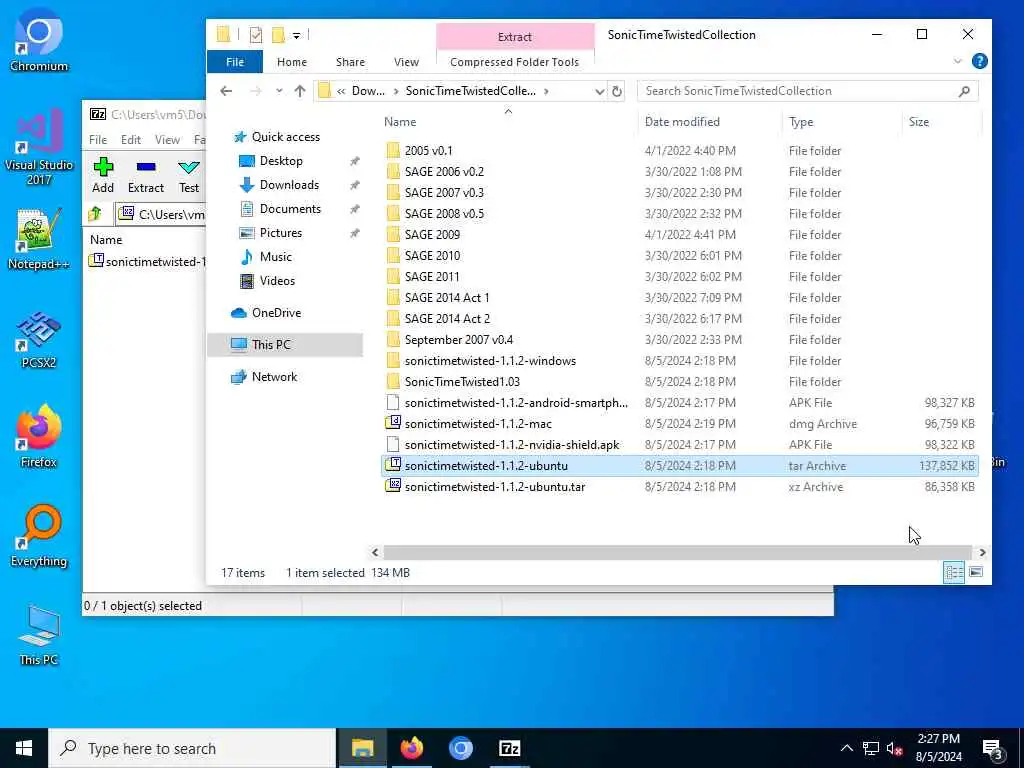Select Downloads in navigation pane

289,185
